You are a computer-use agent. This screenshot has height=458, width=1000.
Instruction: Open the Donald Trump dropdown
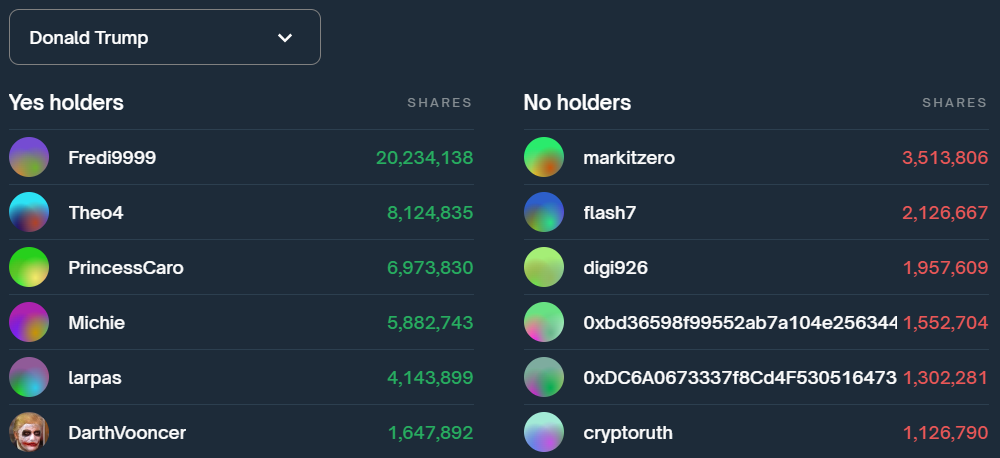[164, 38]
